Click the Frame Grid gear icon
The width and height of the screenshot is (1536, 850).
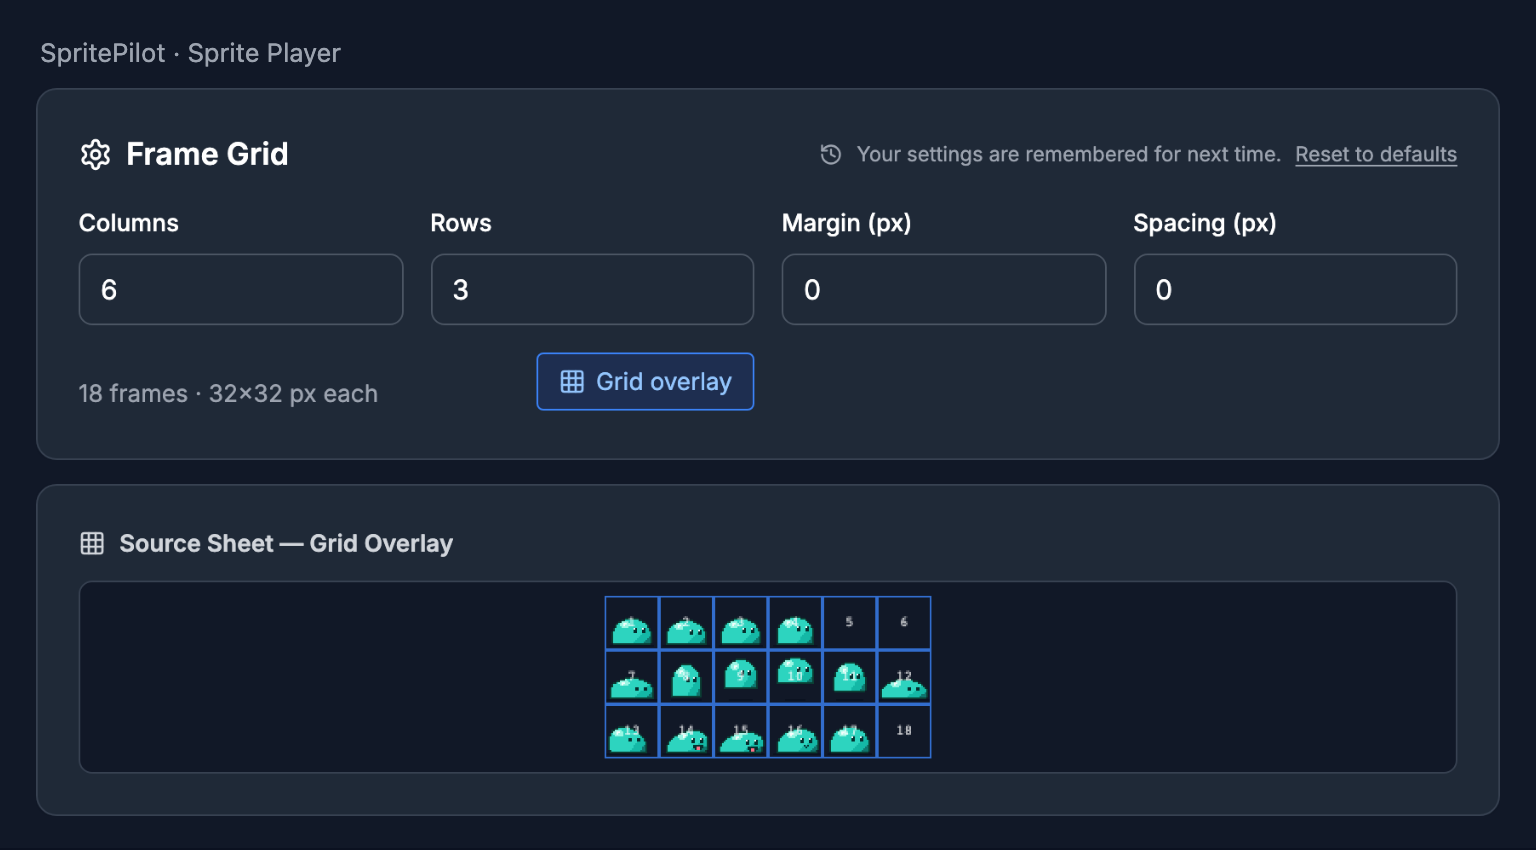(x=95, y=155)
